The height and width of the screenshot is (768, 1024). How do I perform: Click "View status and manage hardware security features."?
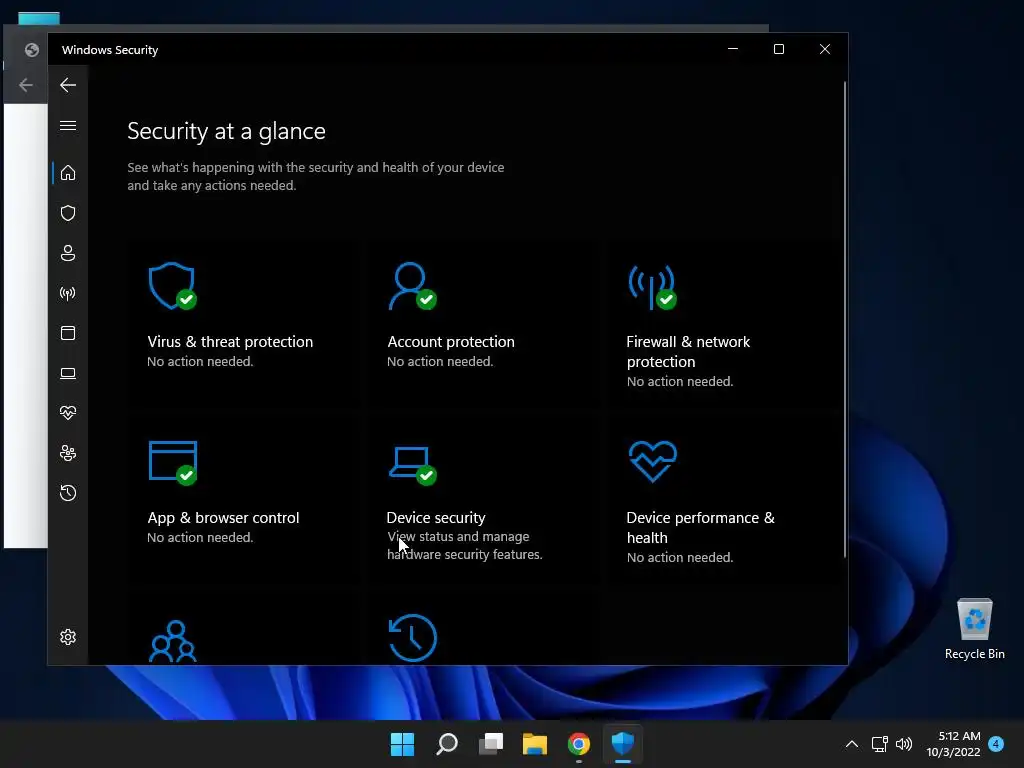(464, 545)
